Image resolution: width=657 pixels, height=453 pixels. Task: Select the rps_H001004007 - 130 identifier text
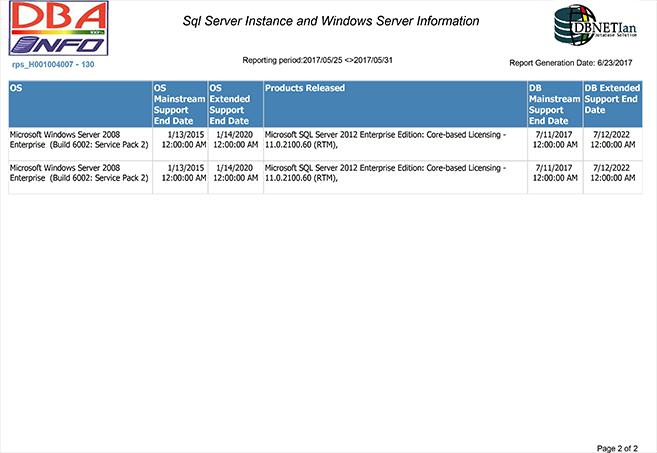click(x=53, y=65)
